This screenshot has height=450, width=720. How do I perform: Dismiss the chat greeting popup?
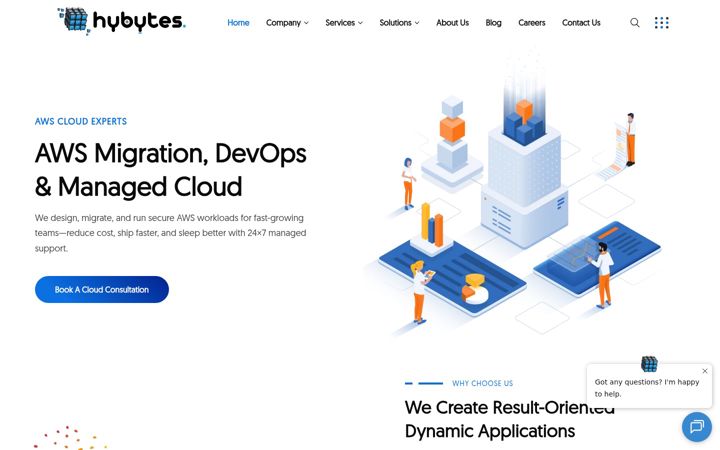click(x=705, y=371)
